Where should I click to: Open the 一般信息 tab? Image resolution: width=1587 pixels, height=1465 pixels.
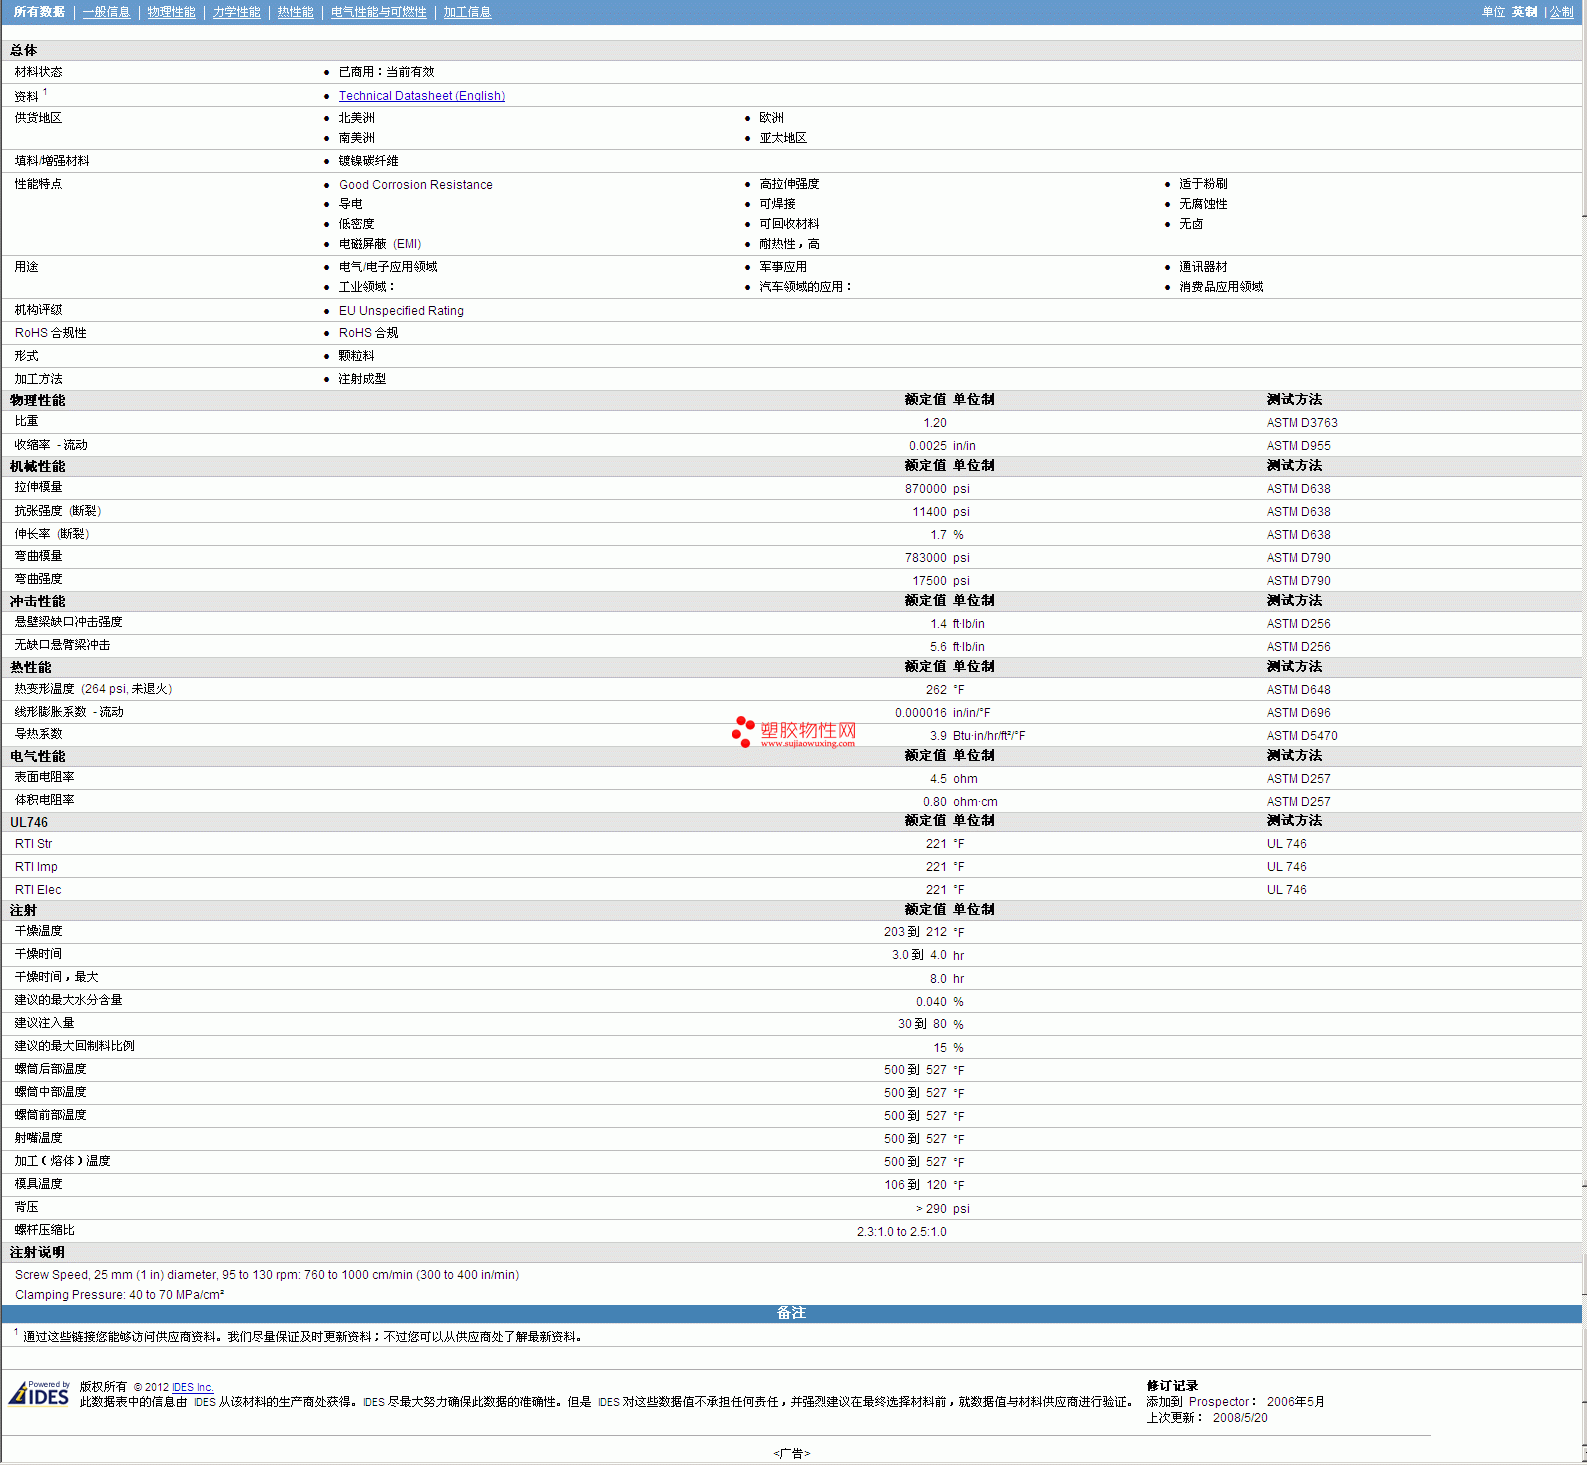(106, 12)
